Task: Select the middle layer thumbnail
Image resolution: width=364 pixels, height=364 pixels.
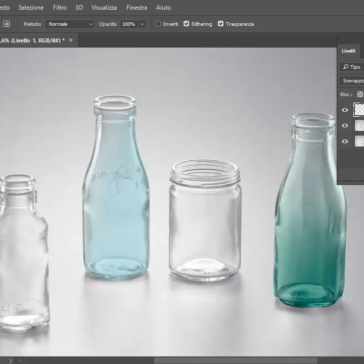Action: pyautogui.click(x=359, y=126)
